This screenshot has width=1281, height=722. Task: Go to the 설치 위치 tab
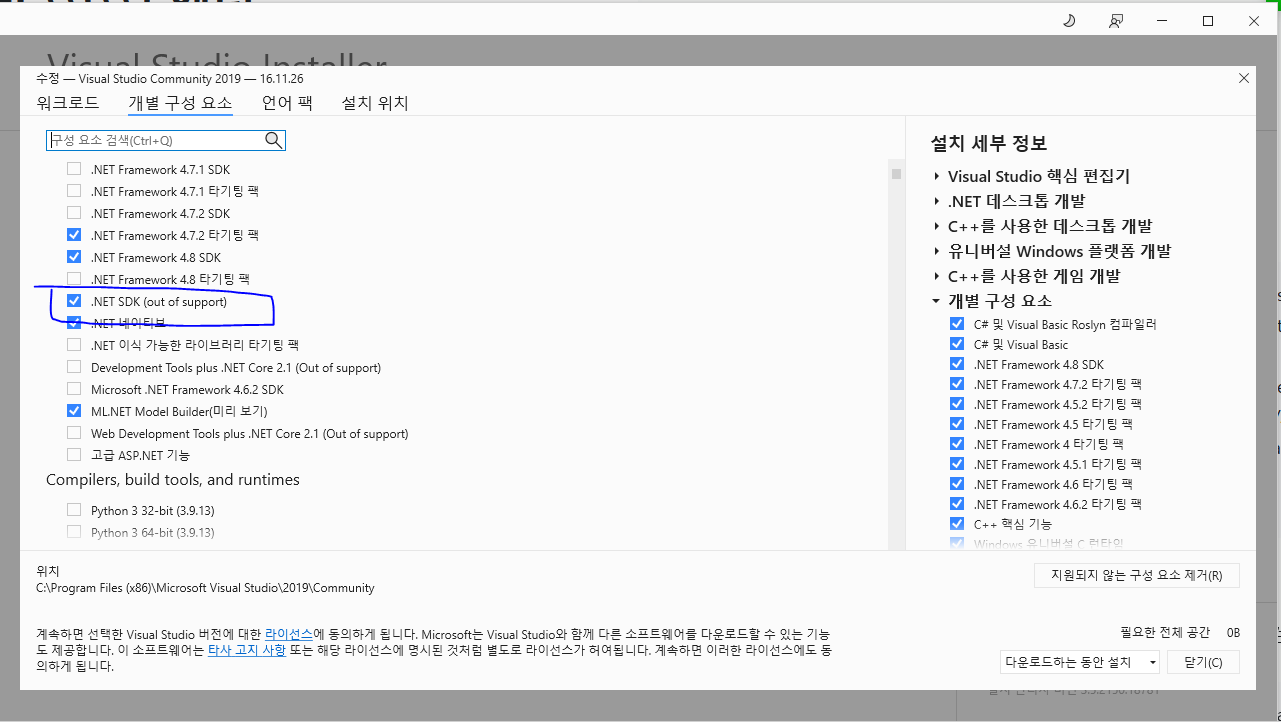click(x=375, y=103)
